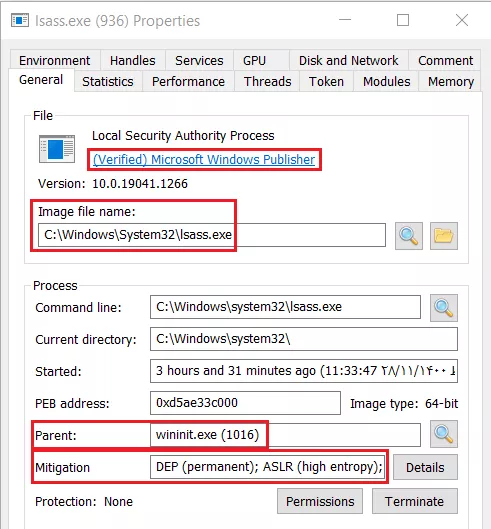Select the Handles tab
The width and height of the screenshot is (491, 529).
pos(133,60)
